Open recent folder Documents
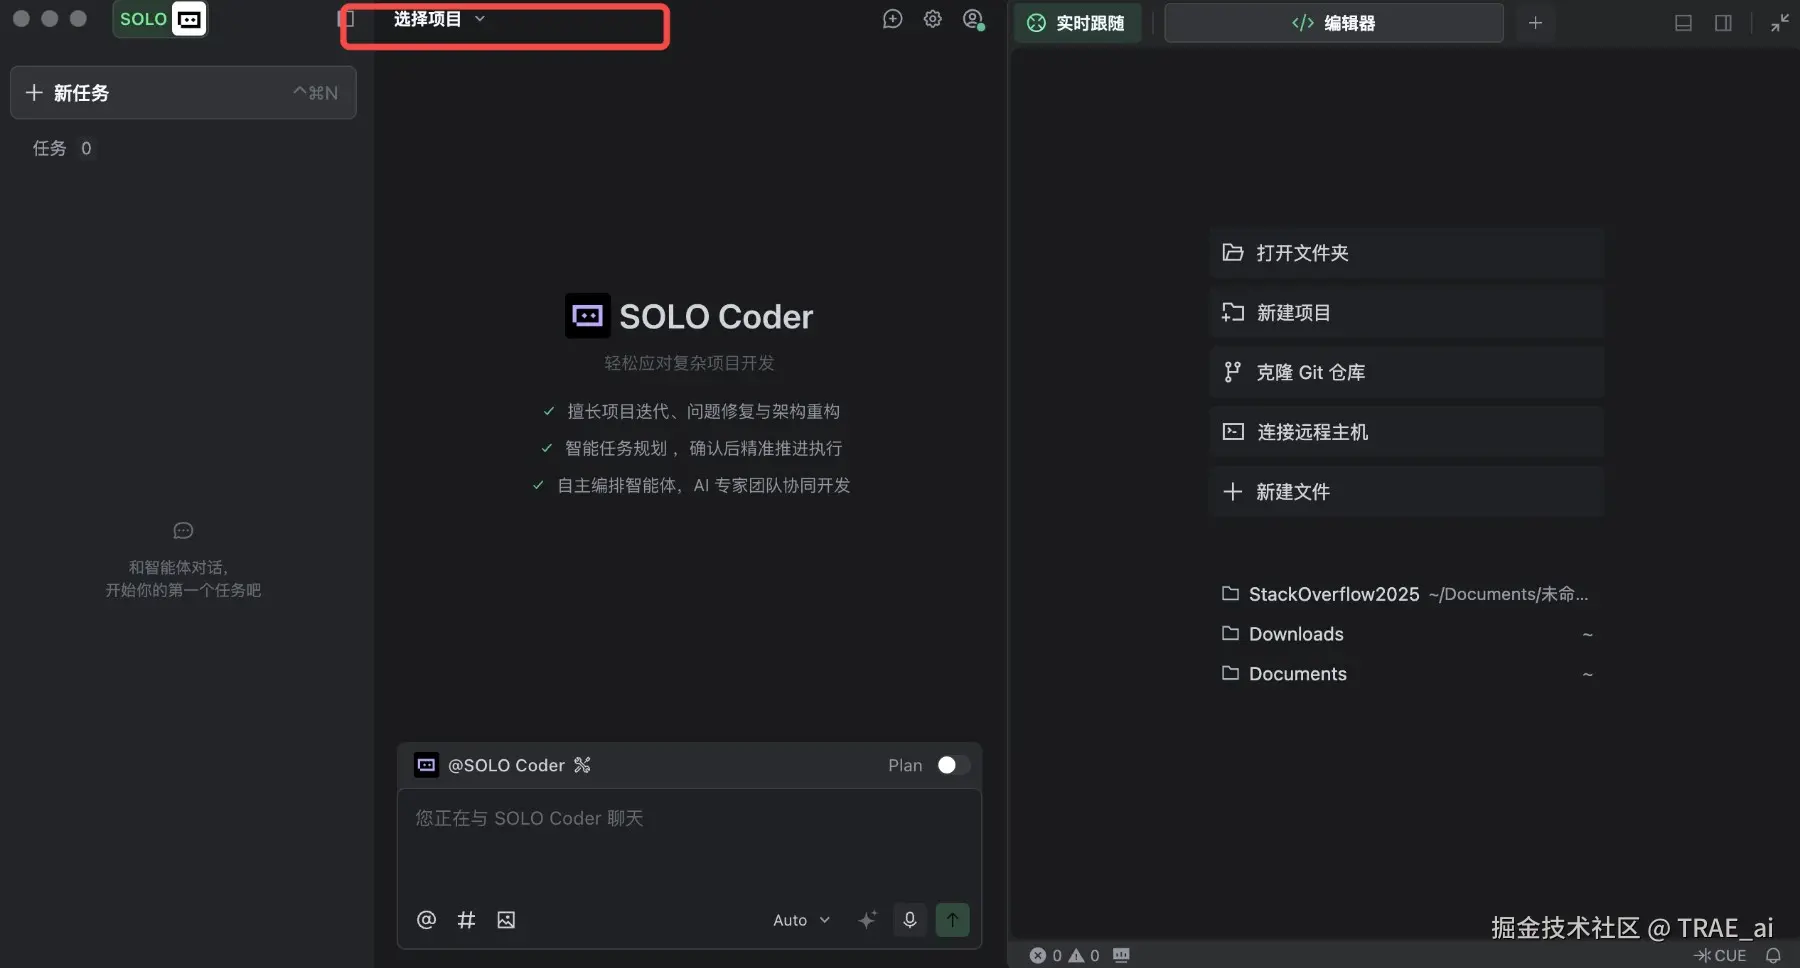The image size is (1800, 968). 1406,674
